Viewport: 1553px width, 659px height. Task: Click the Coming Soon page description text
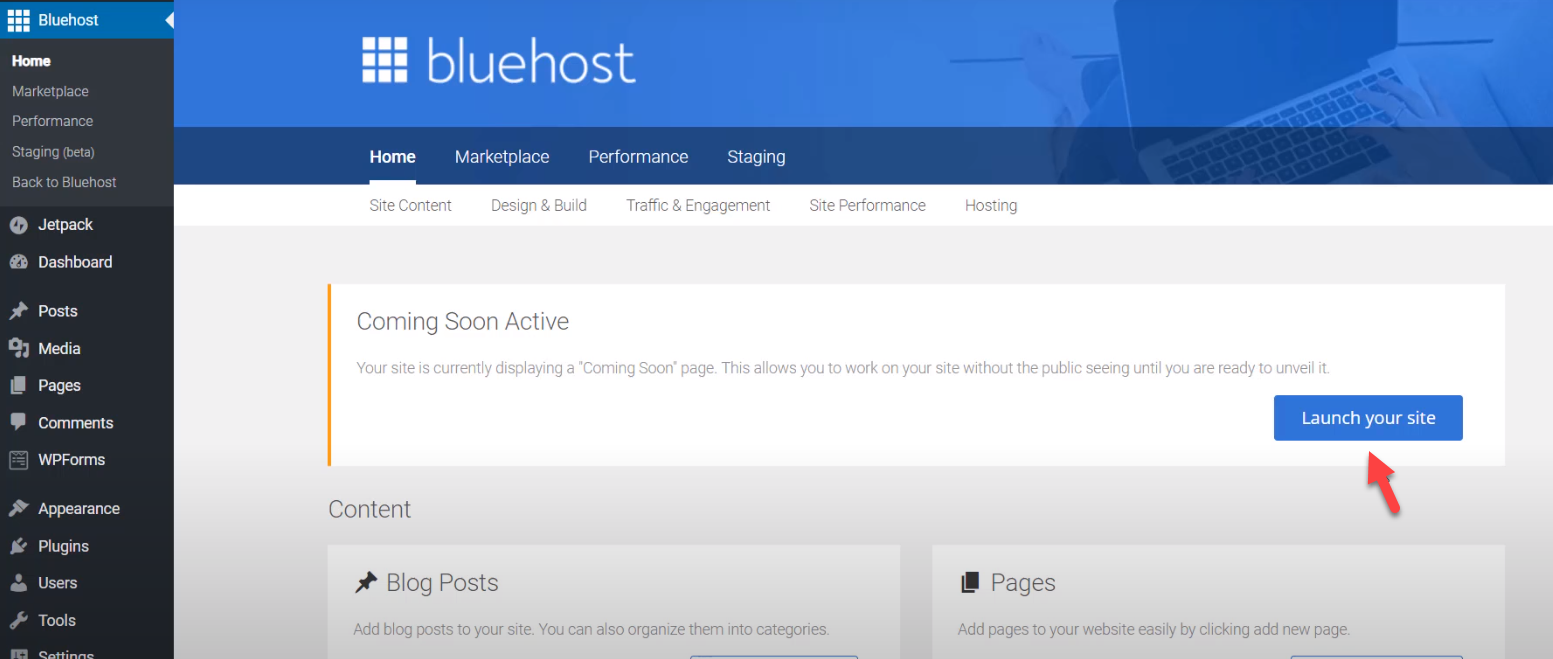(x=843, y=368)
